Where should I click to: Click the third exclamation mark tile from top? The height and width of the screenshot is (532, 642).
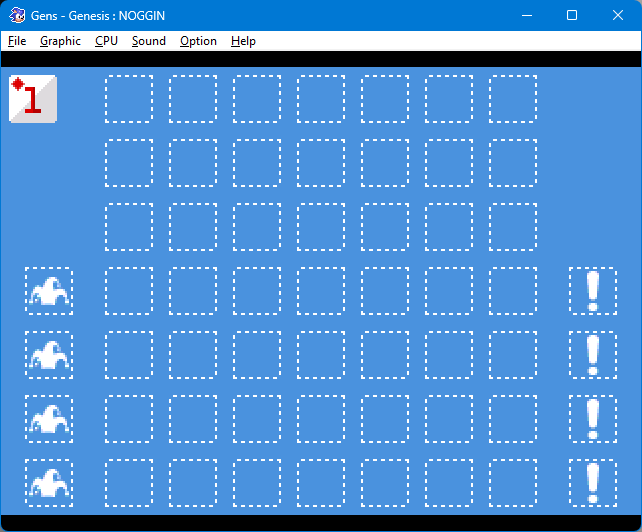point(593,419)
